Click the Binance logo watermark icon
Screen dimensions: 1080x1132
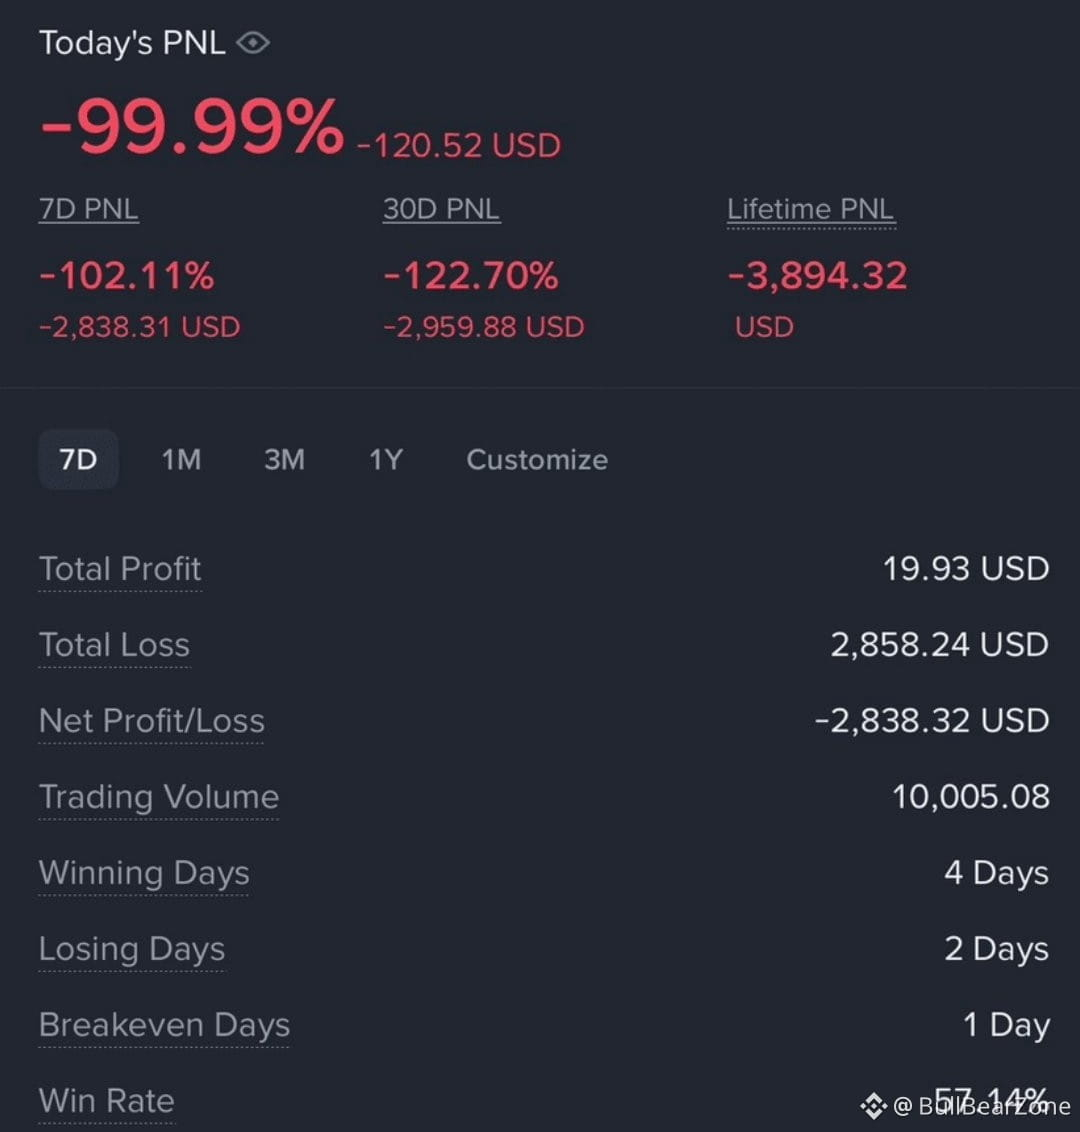[873, 1105]
